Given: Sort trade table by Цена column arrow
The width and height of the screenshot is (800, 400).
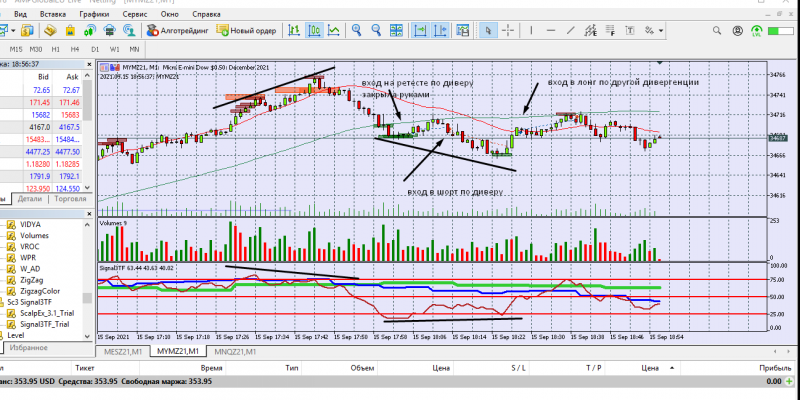Looking at the screenshot, I should 671,367.
